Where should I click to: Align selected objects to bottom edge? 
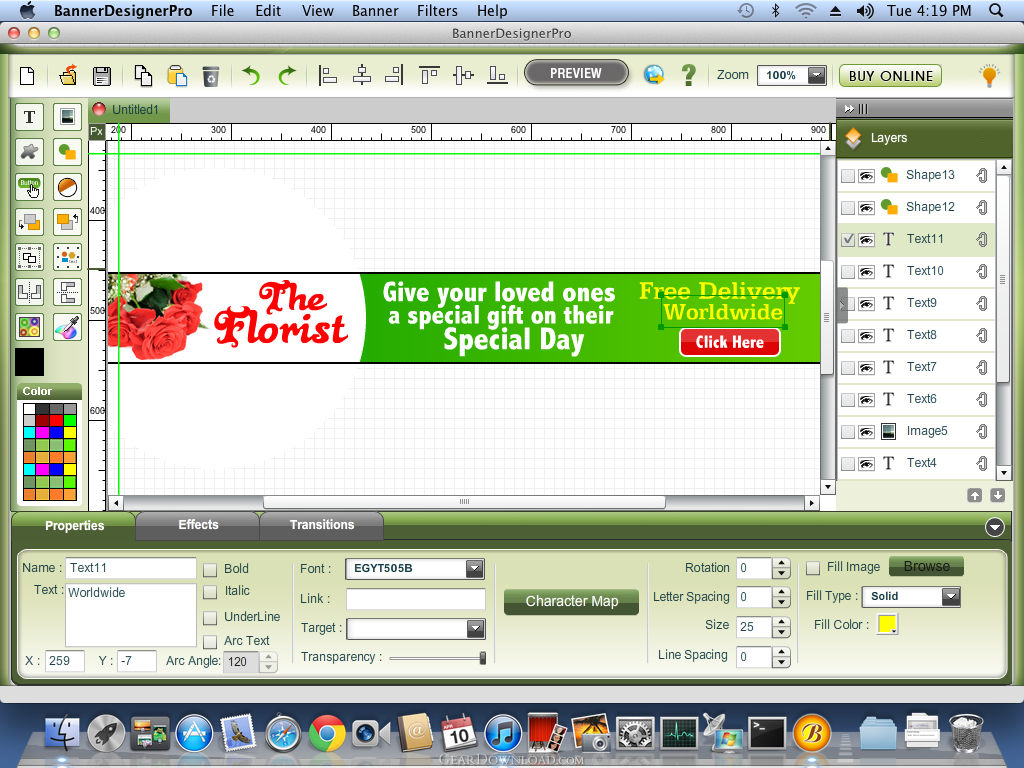(x=497, y=76)
